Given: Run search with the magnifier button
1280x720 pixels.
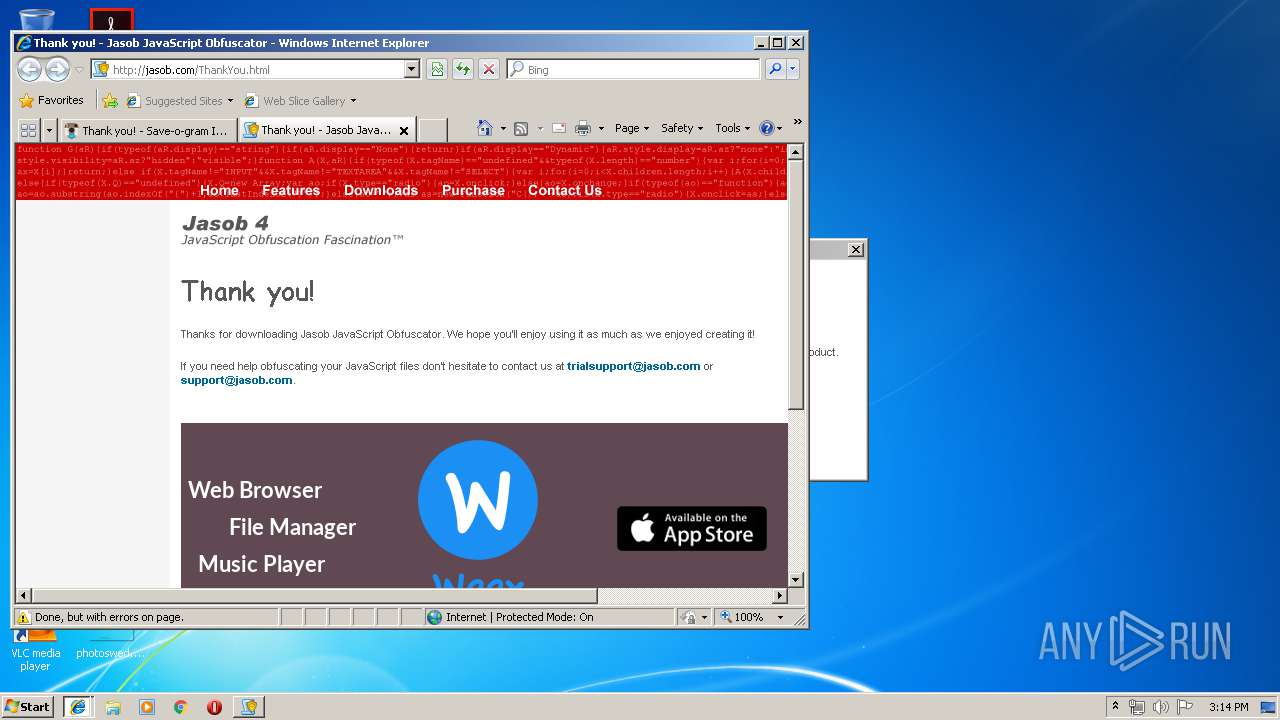Looking at the screenshot, I should pyautogui.click(x=774, y=69).
